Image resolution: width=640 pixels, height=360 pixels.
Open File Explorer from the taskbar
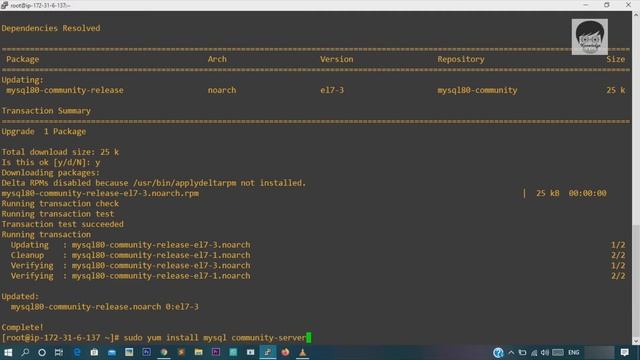[198, 352]
